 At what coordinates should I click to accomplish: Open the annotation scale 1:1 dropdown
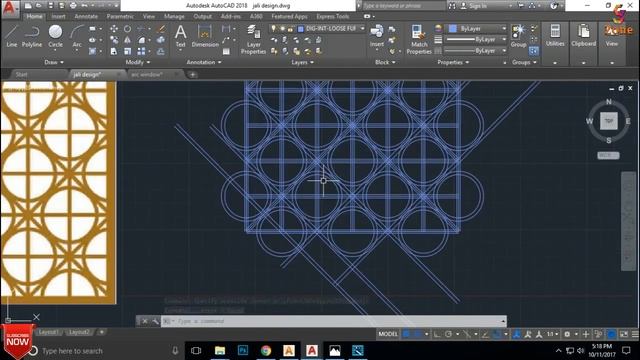pos(552,334)
